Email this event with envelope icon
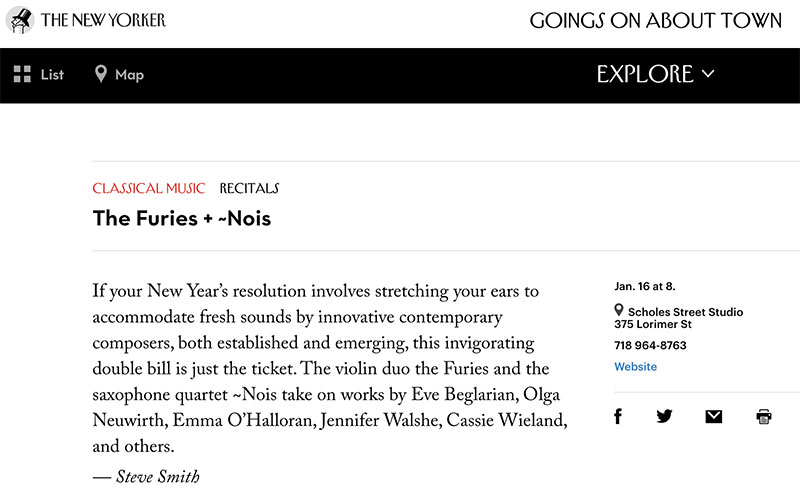Image resolution: width=800 pixels, height=498 pixels. 714,416
